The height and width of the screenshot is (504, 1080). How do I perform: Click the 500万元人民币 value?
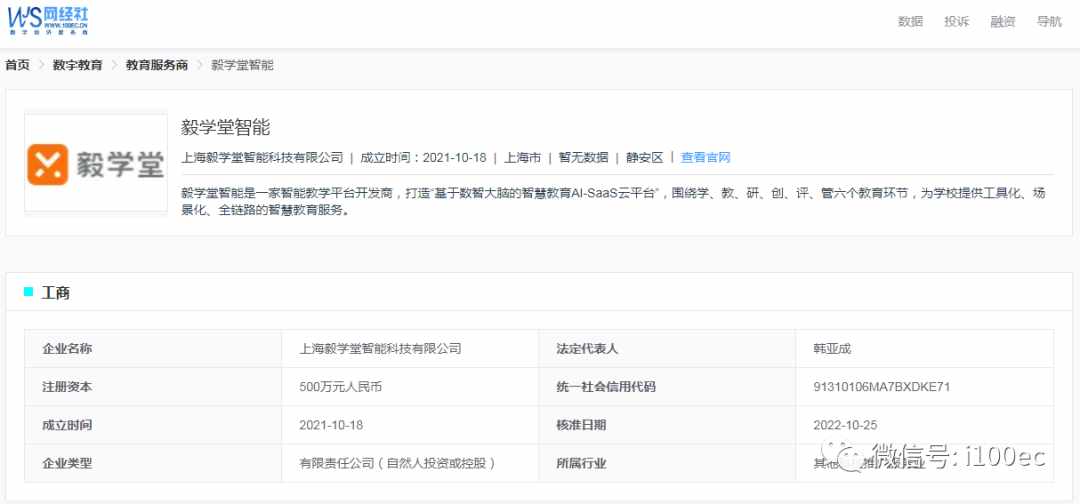coord(340,387)
